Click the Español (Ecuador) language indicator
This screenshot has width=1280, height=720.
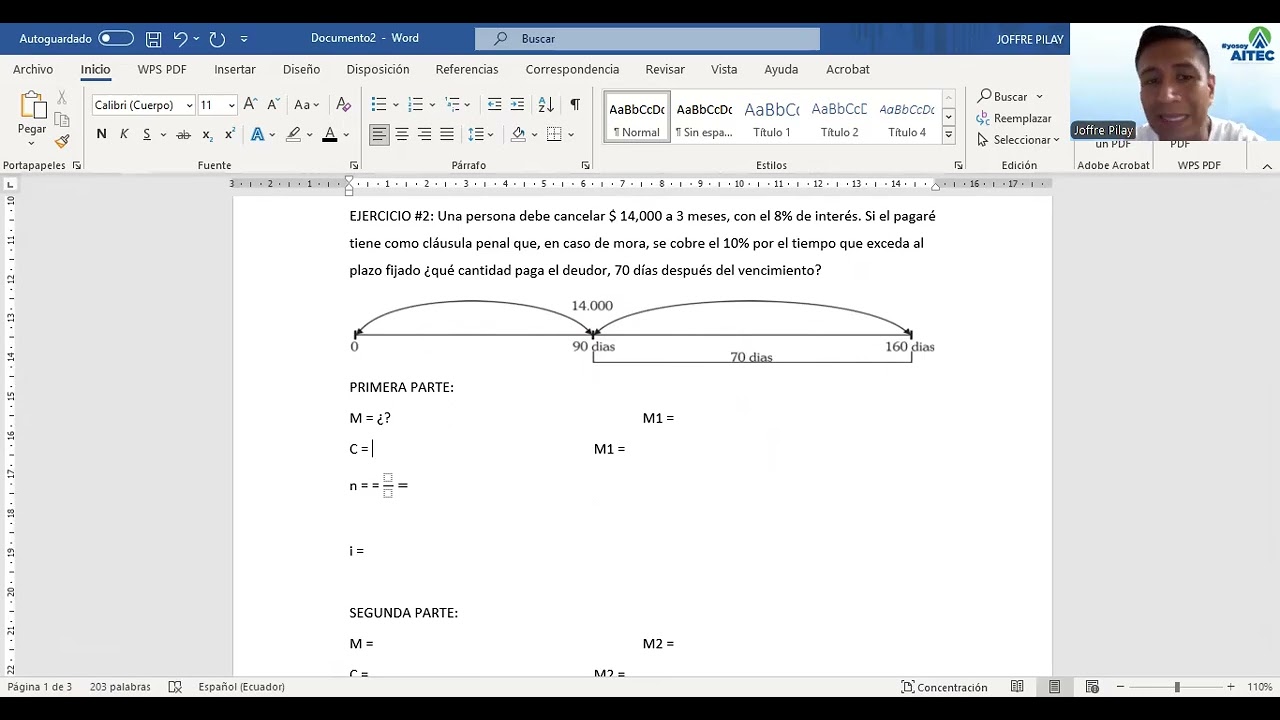(x=241, y=687)
